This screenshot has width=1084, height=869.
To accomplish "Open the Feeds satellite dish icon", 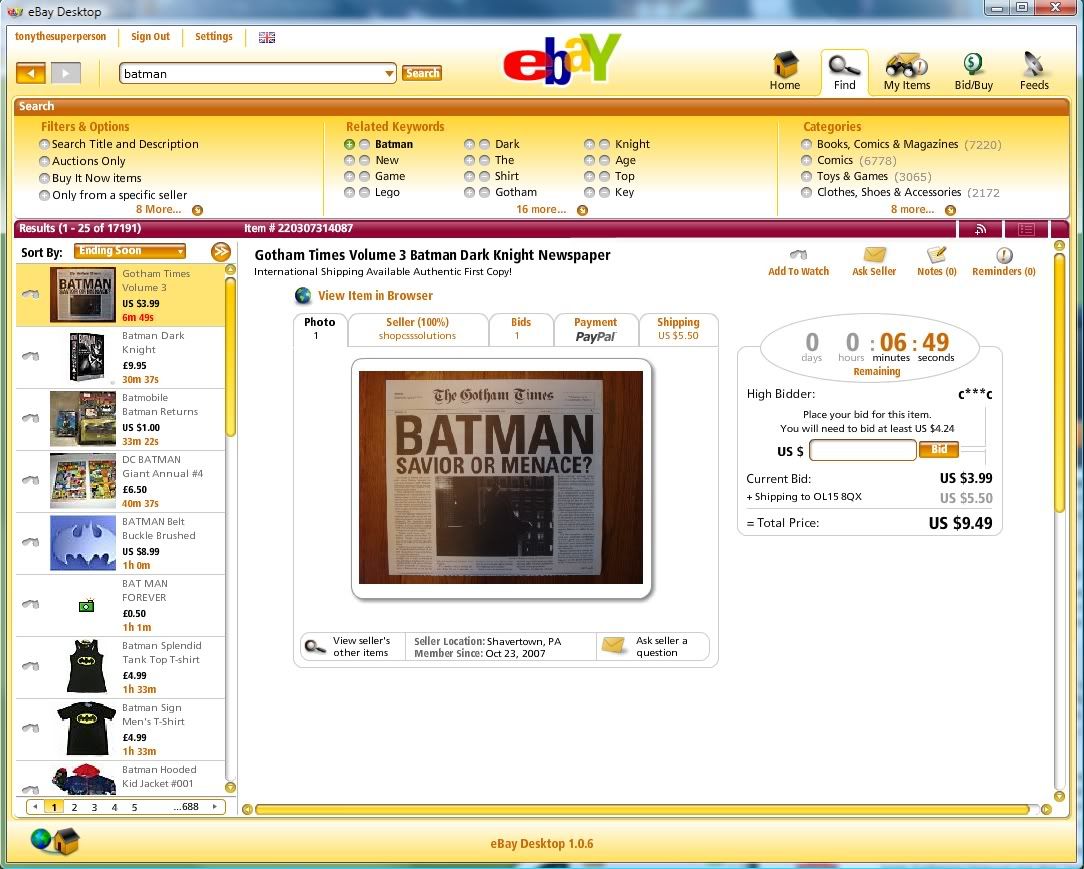I will (x=1034, y=64).
